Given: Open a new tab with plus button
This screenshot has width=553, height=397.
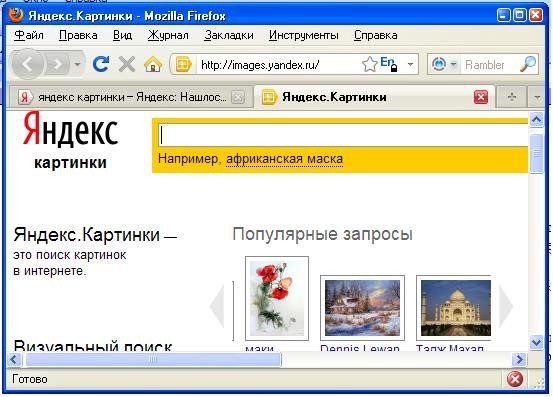Looking at the screenshot, I should [x=511, y=97].
